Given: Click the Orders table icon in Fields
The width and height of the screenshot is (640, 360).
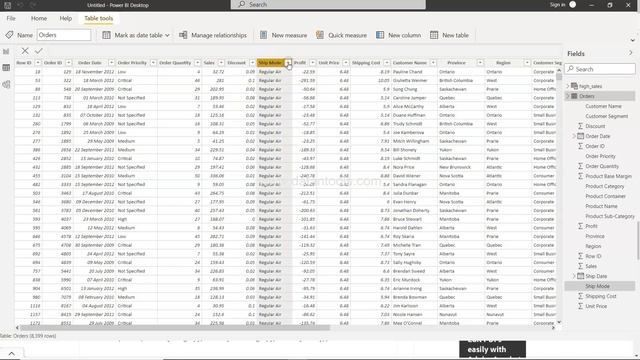Looking at the screenshot, I should tap(574, 96).
